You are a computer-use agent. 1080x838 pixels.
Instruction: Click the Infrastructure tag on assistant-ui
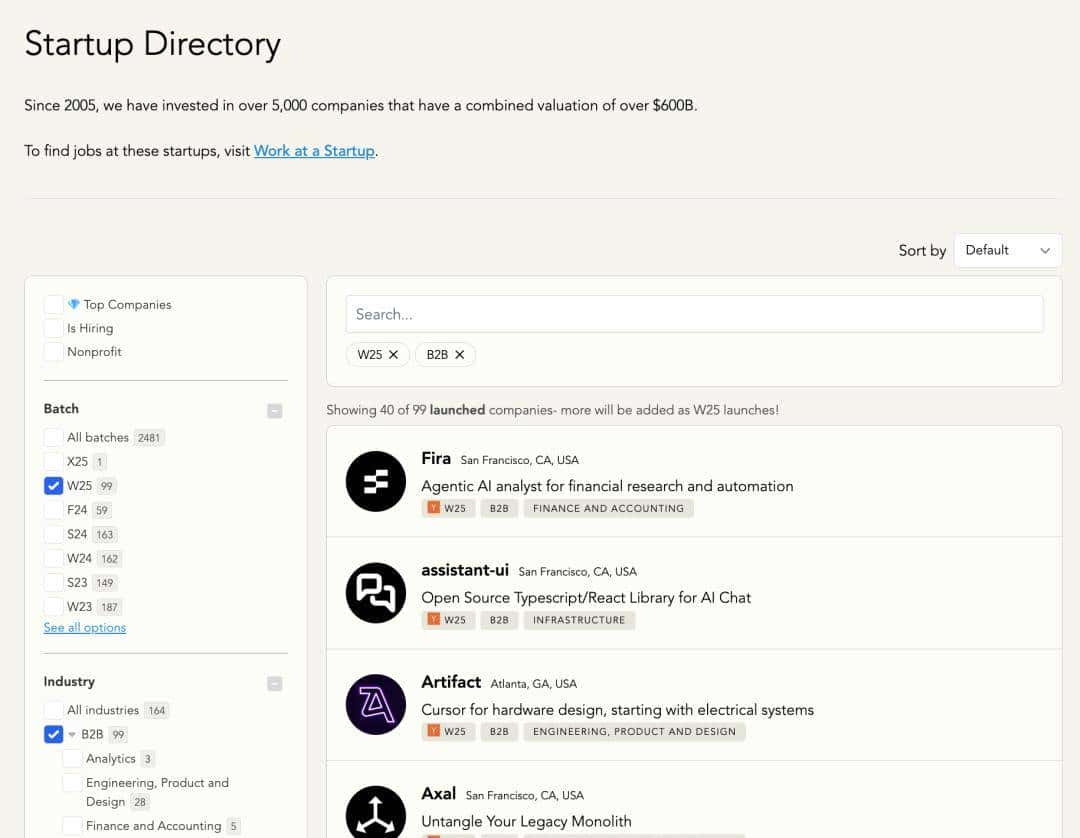click(x=578, y=620)
